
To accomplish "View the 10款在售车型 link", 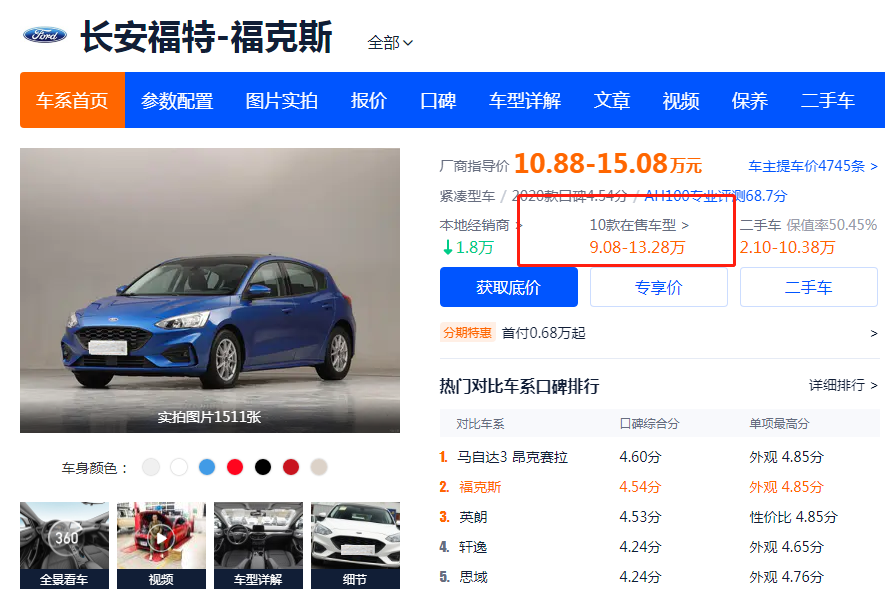I will point(639,225).
